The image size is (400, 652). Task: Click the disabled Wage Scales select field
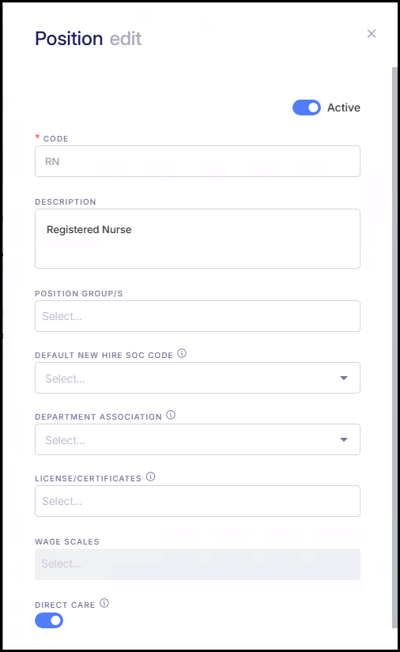tap(198, 564)
